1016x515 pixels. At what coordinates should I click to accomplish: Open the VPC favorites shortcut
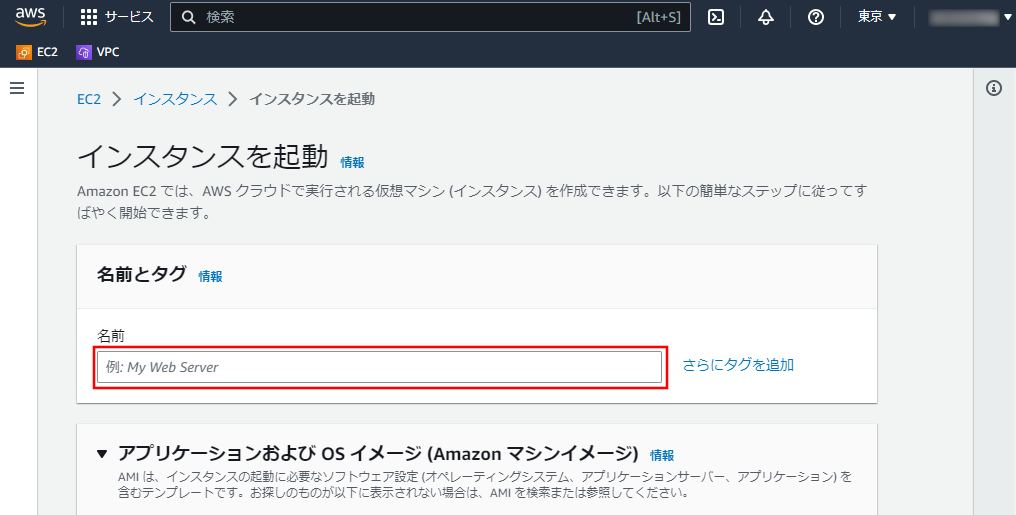coord(98,52)
